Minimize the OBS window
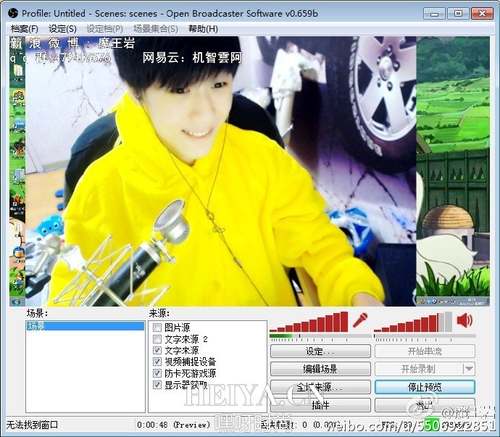500x437 pixels. click(434, 14)
